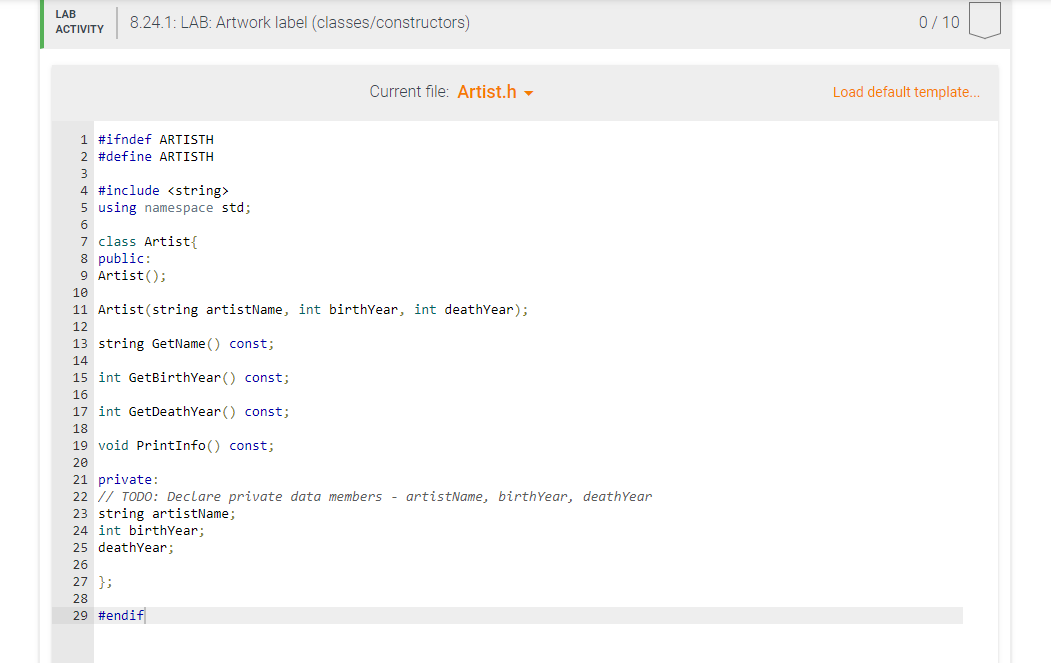Click line number 25 in gutter
The width and height of the screenshot is (1051, 663).
tap(80, 548)
